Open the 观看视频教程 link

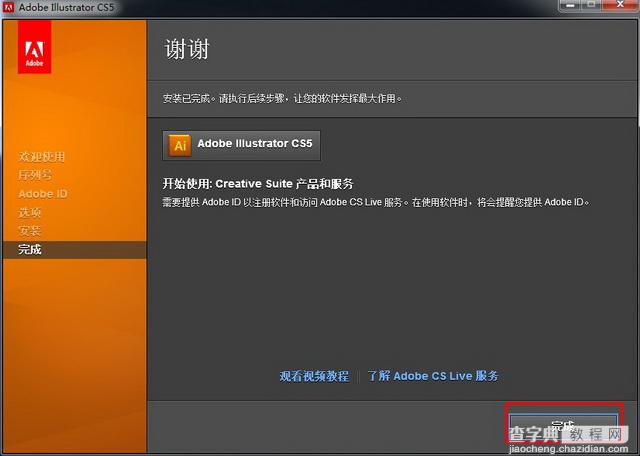(314, 376)
